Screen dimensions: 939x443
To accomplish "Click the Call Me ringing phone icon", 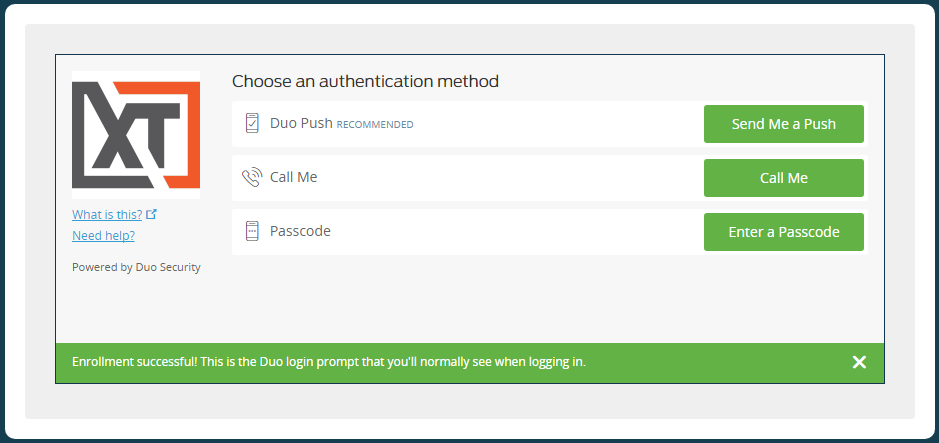I will [x=252, y=178].
